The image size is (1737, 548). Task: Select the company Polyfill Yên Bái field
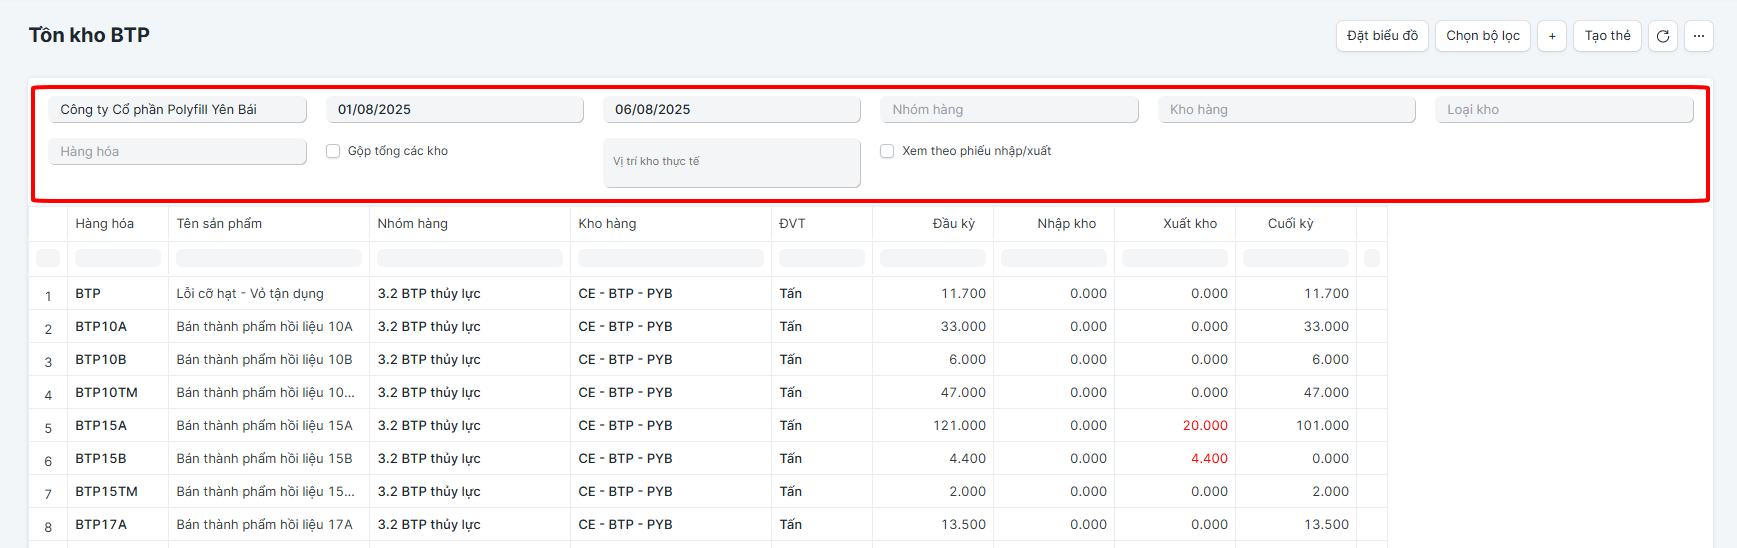(x=178, y=110)
